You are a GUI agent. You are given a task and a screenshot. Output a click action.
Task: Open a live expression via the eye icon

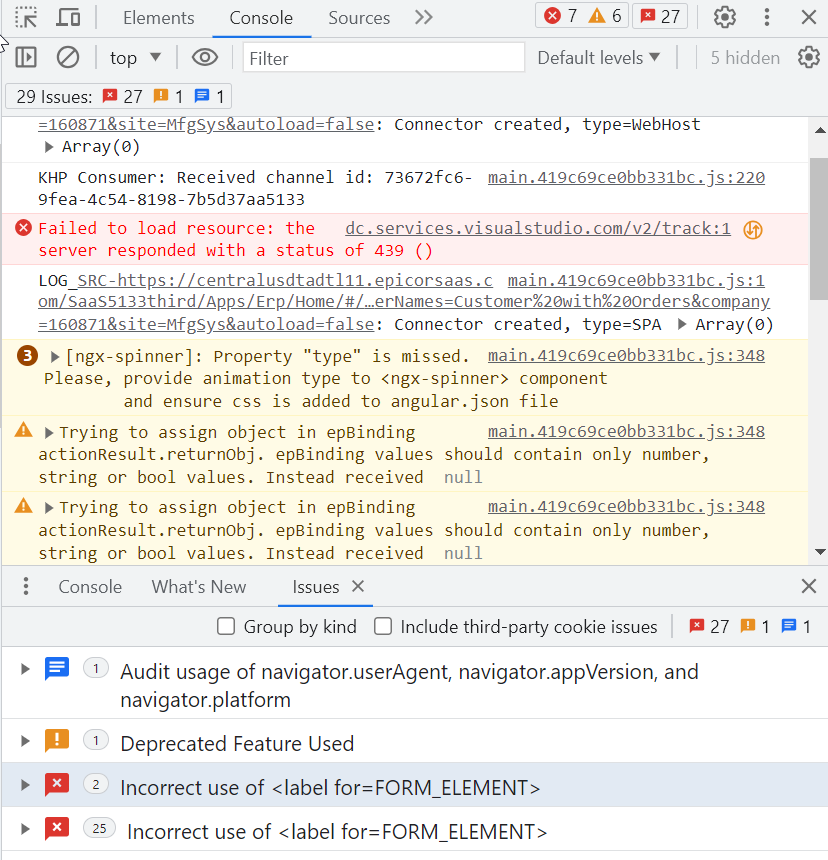(204, 57)
